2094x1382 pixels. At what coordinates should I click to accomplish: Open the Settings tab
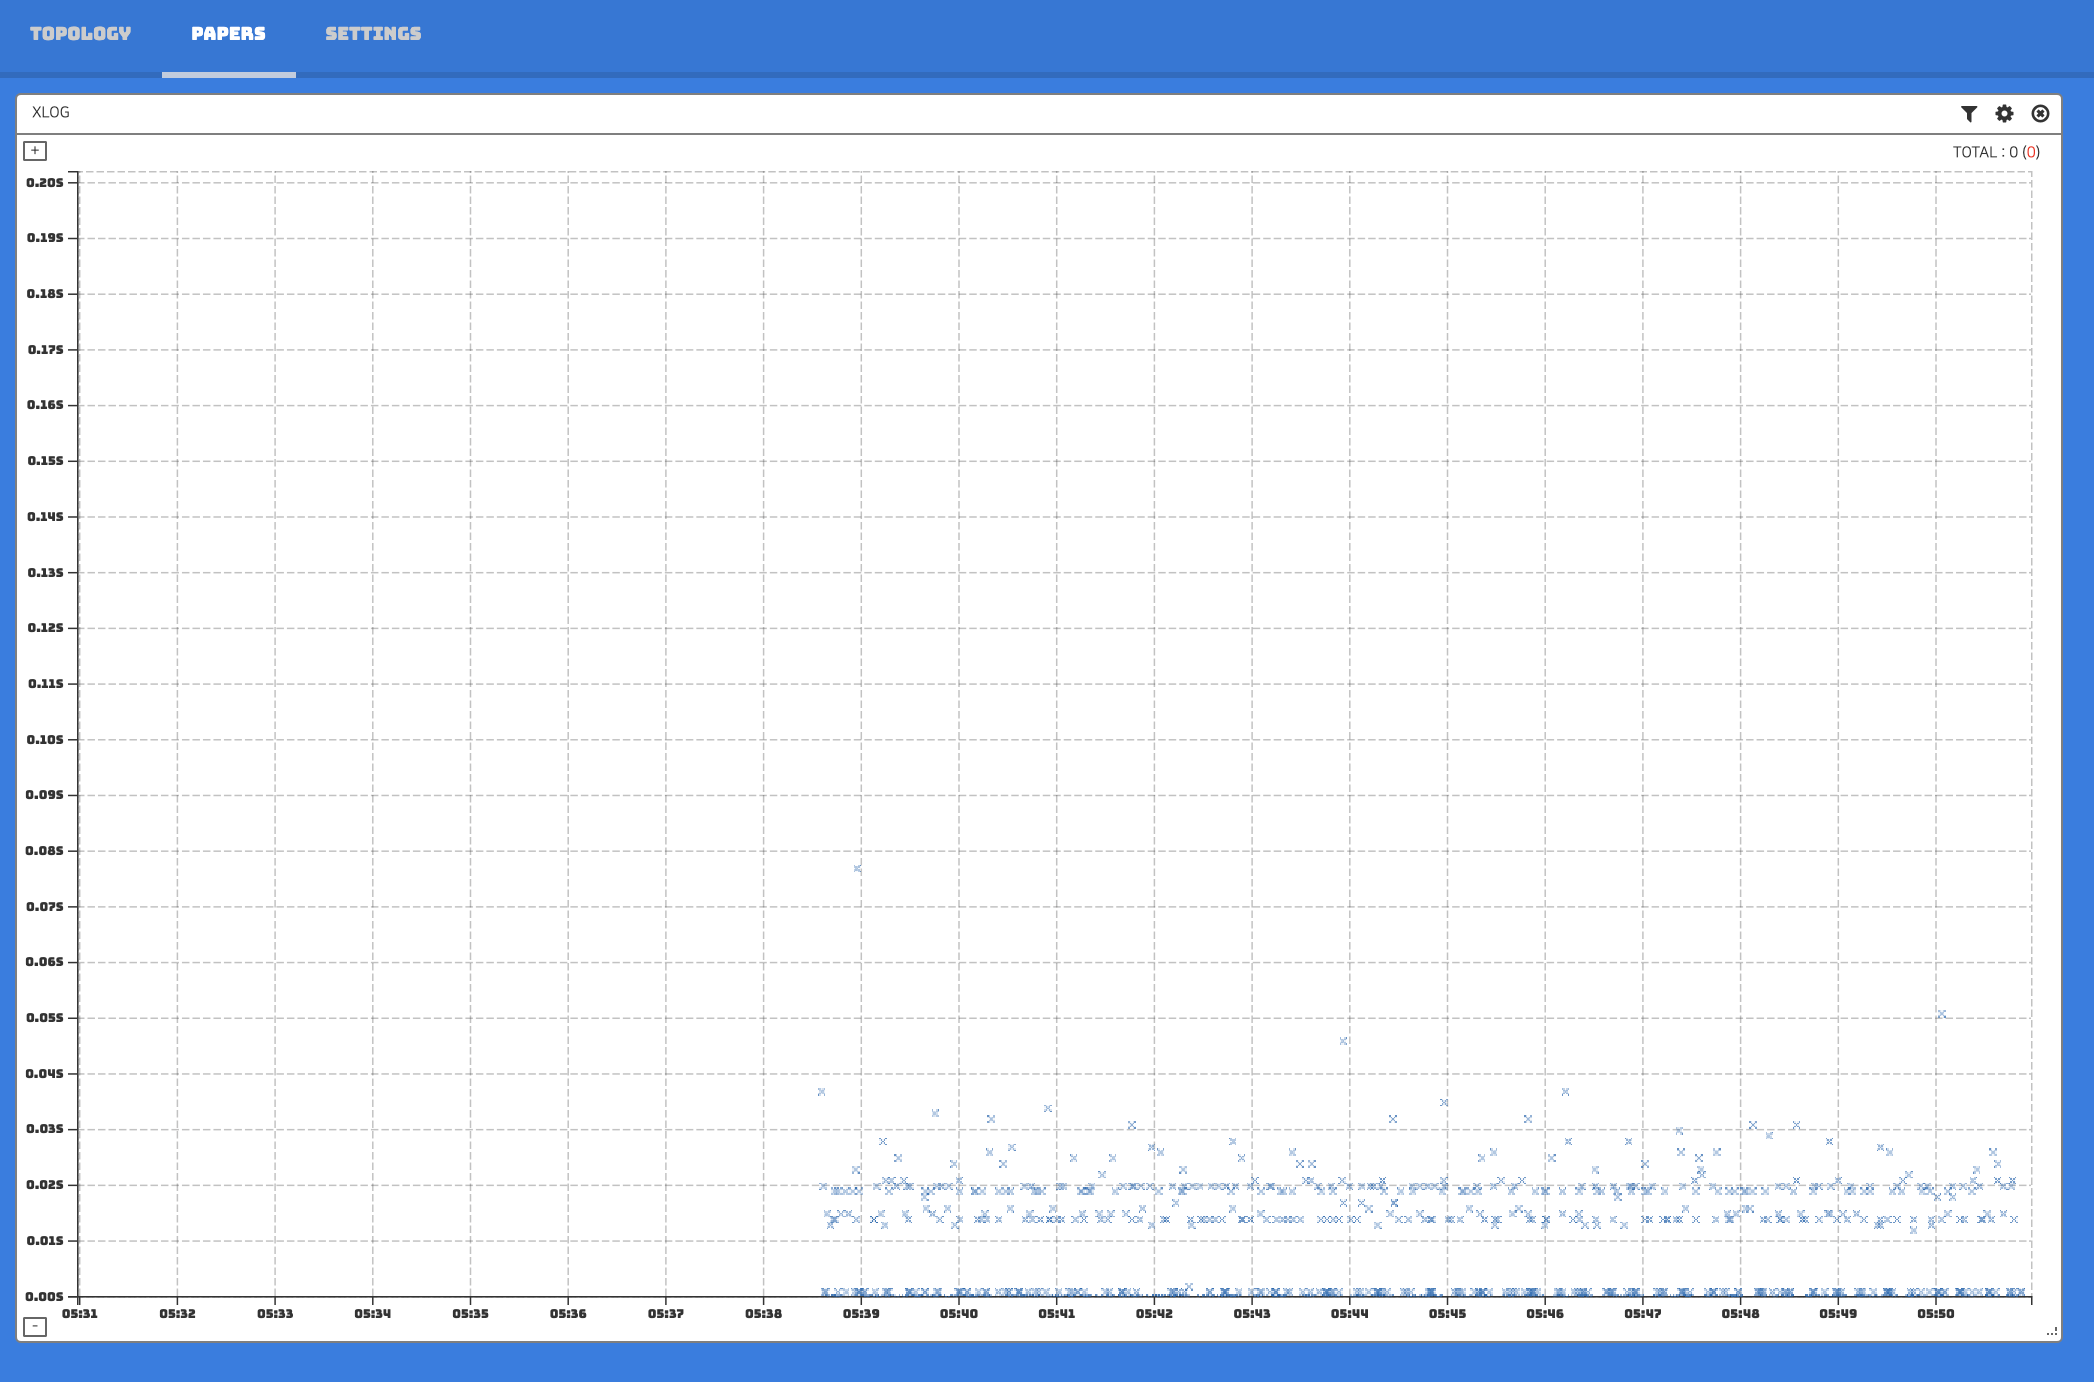coord(373,34)
